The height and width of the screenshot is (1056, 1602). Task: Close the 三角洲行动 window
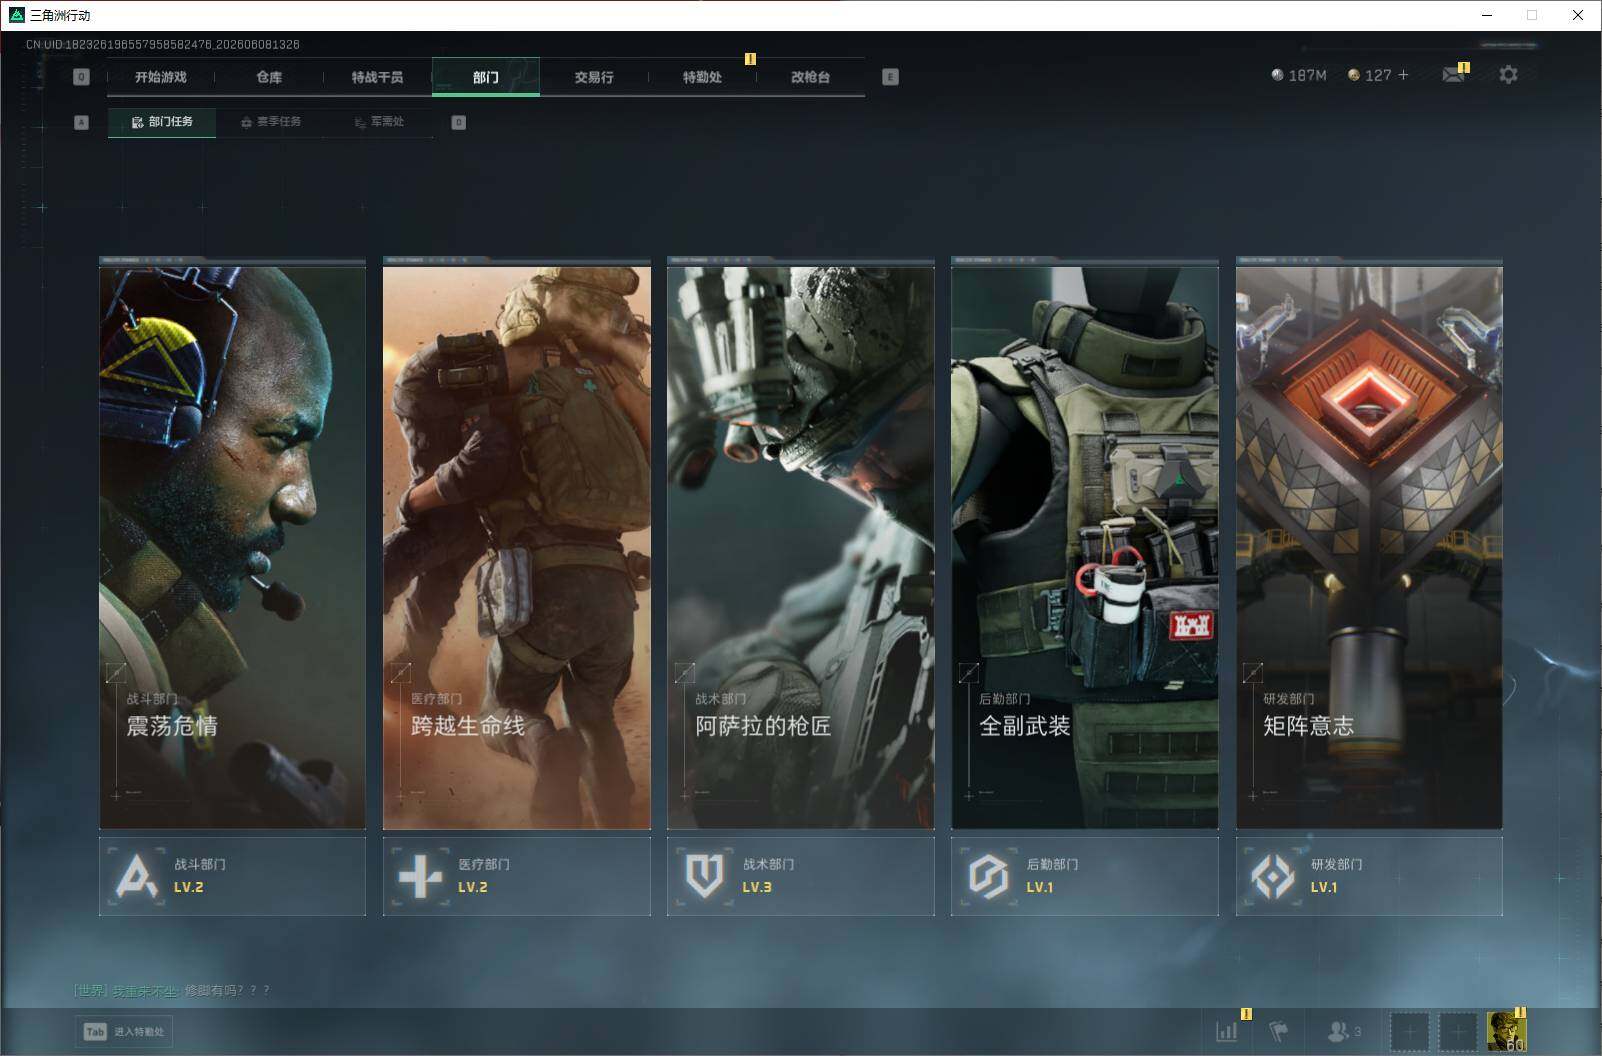point(1578,15)
